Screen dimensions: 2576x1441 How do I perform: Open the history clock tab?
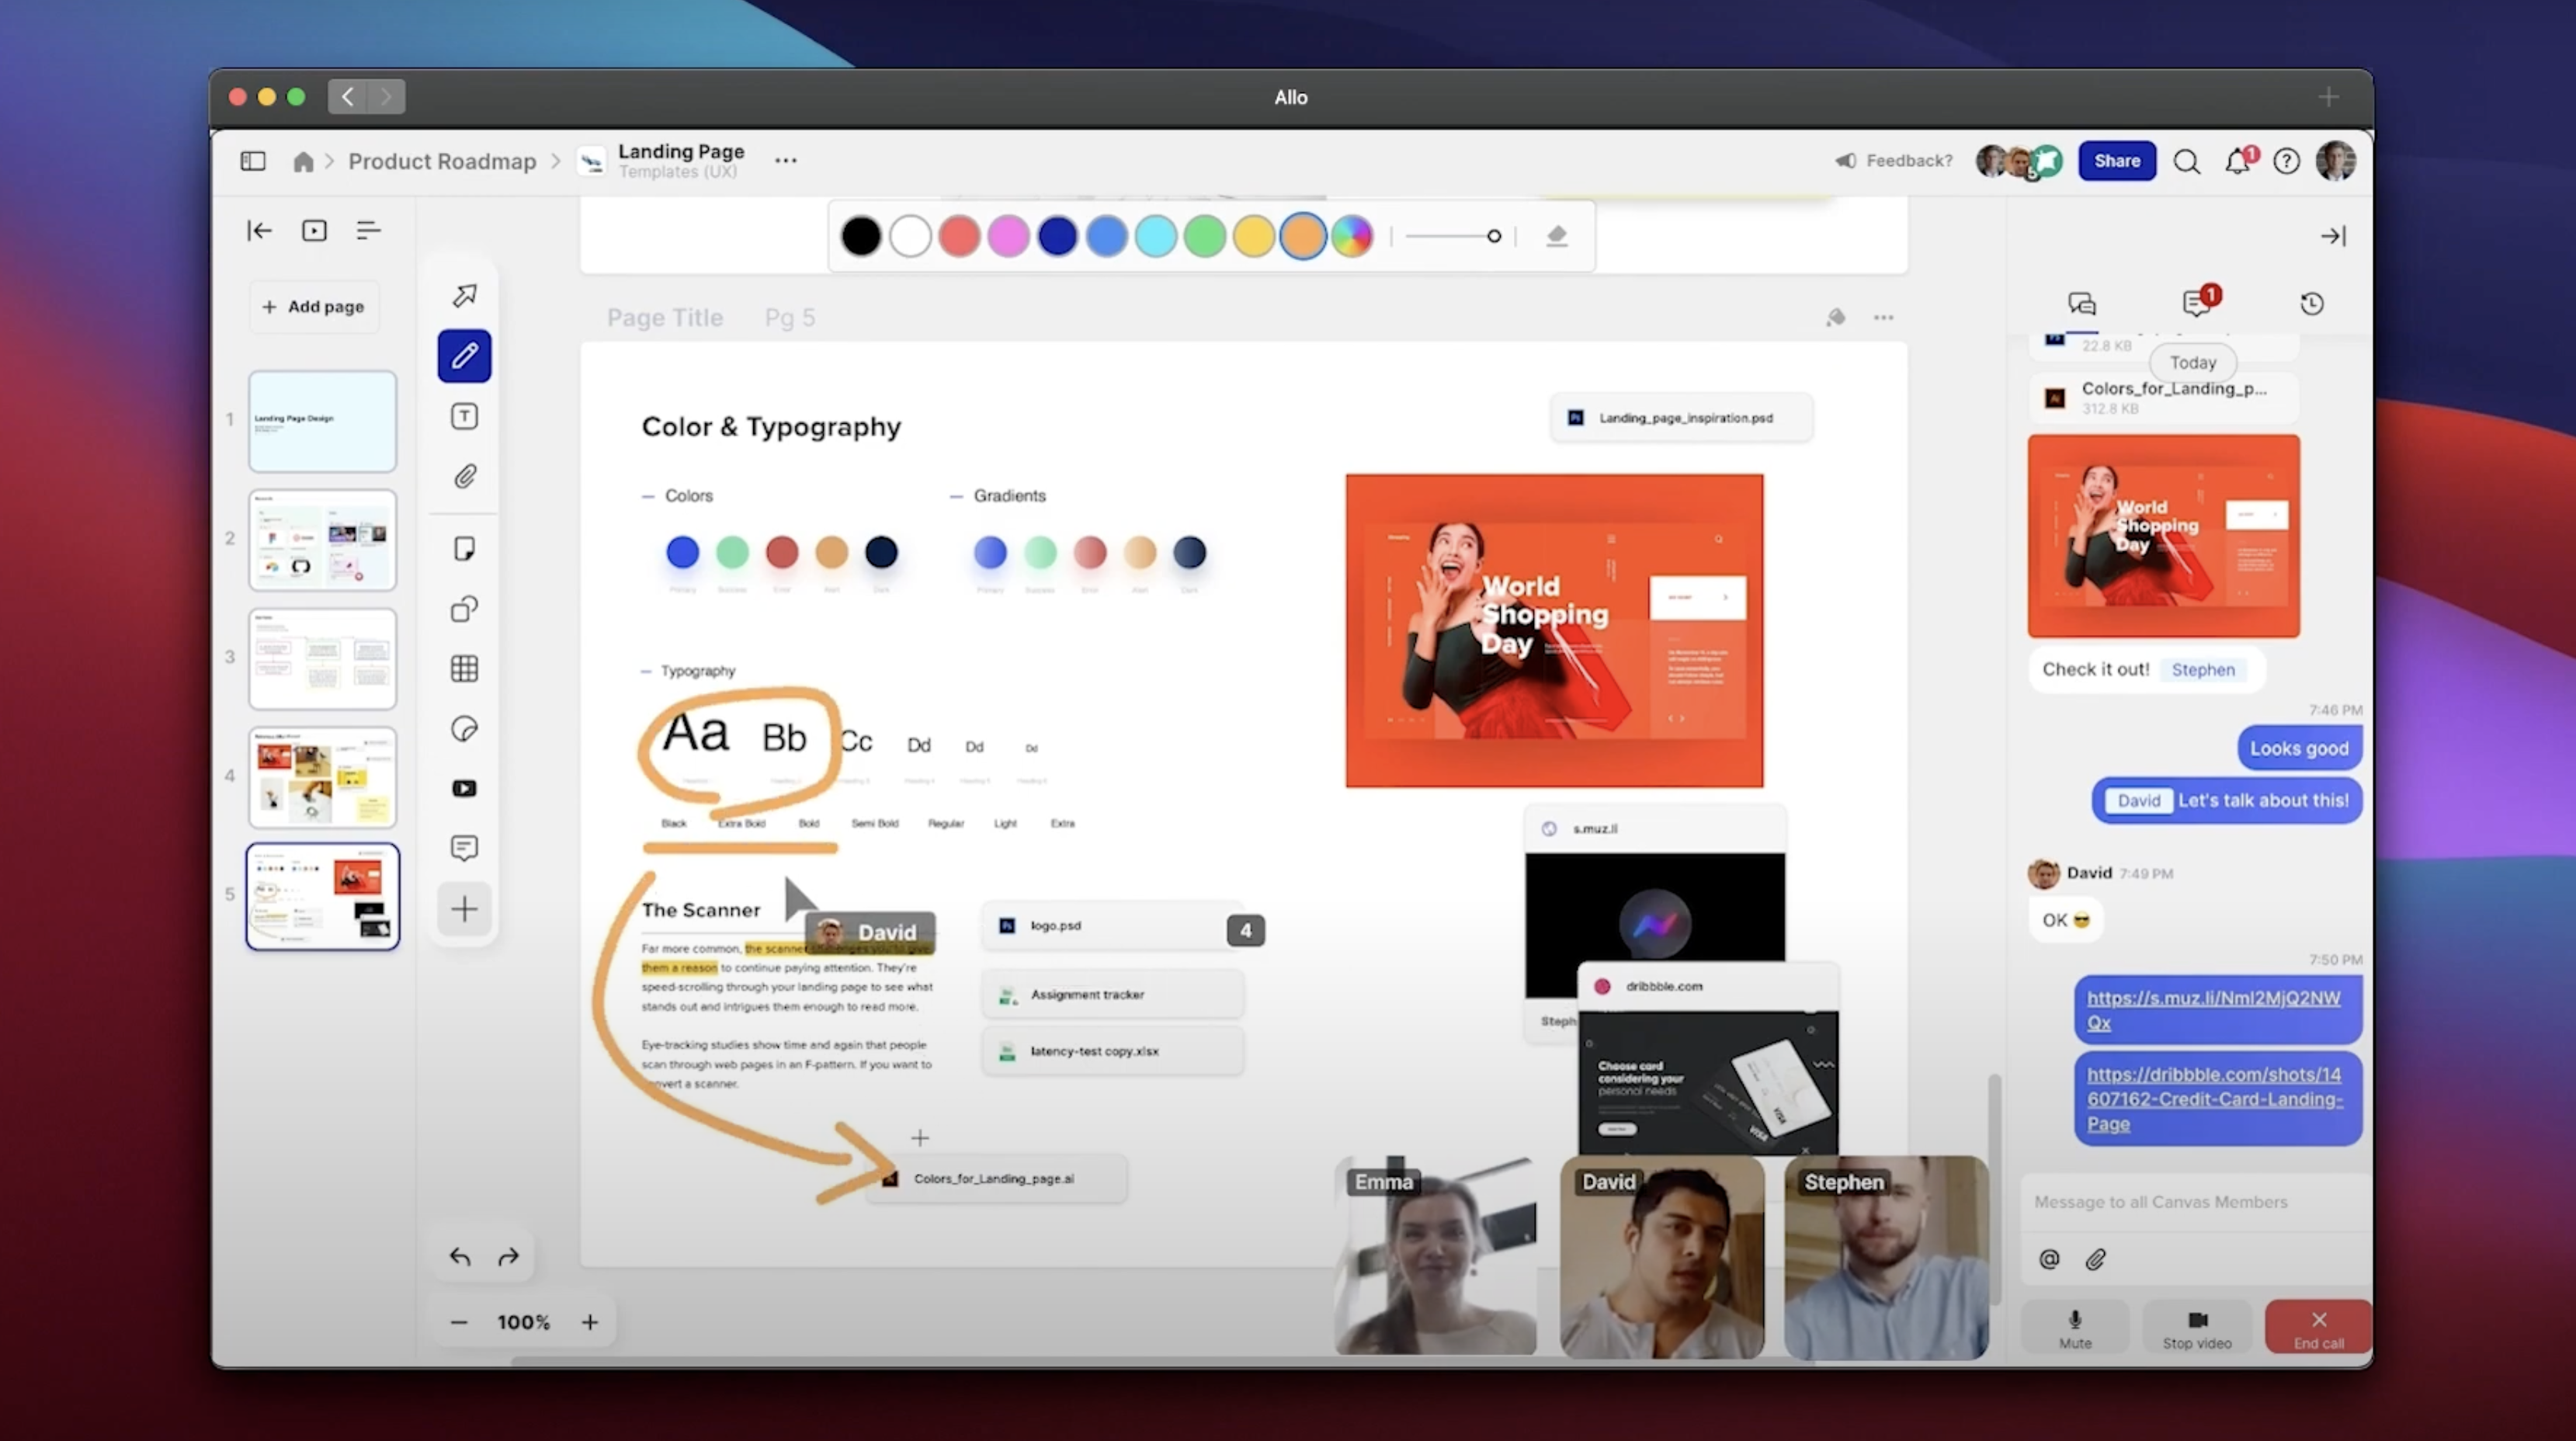pos(2311,304)
